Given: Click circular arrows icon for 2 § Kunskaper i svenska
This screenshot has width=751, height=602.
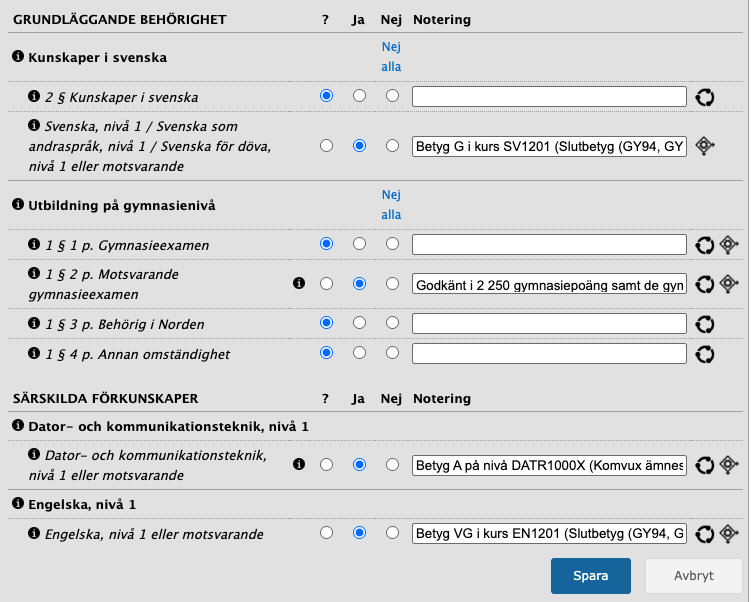Looking at the screenshot, I should 705,96.
